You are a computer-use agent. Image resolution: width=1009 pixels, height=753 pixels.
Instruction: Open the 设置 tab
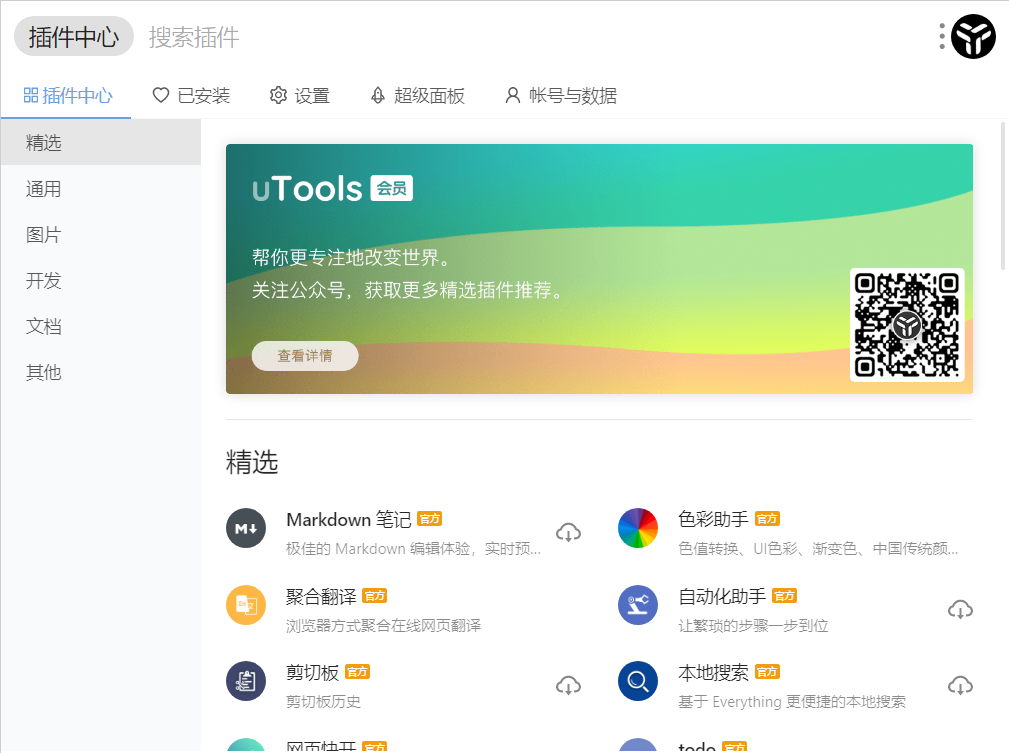tap(299, 95)
